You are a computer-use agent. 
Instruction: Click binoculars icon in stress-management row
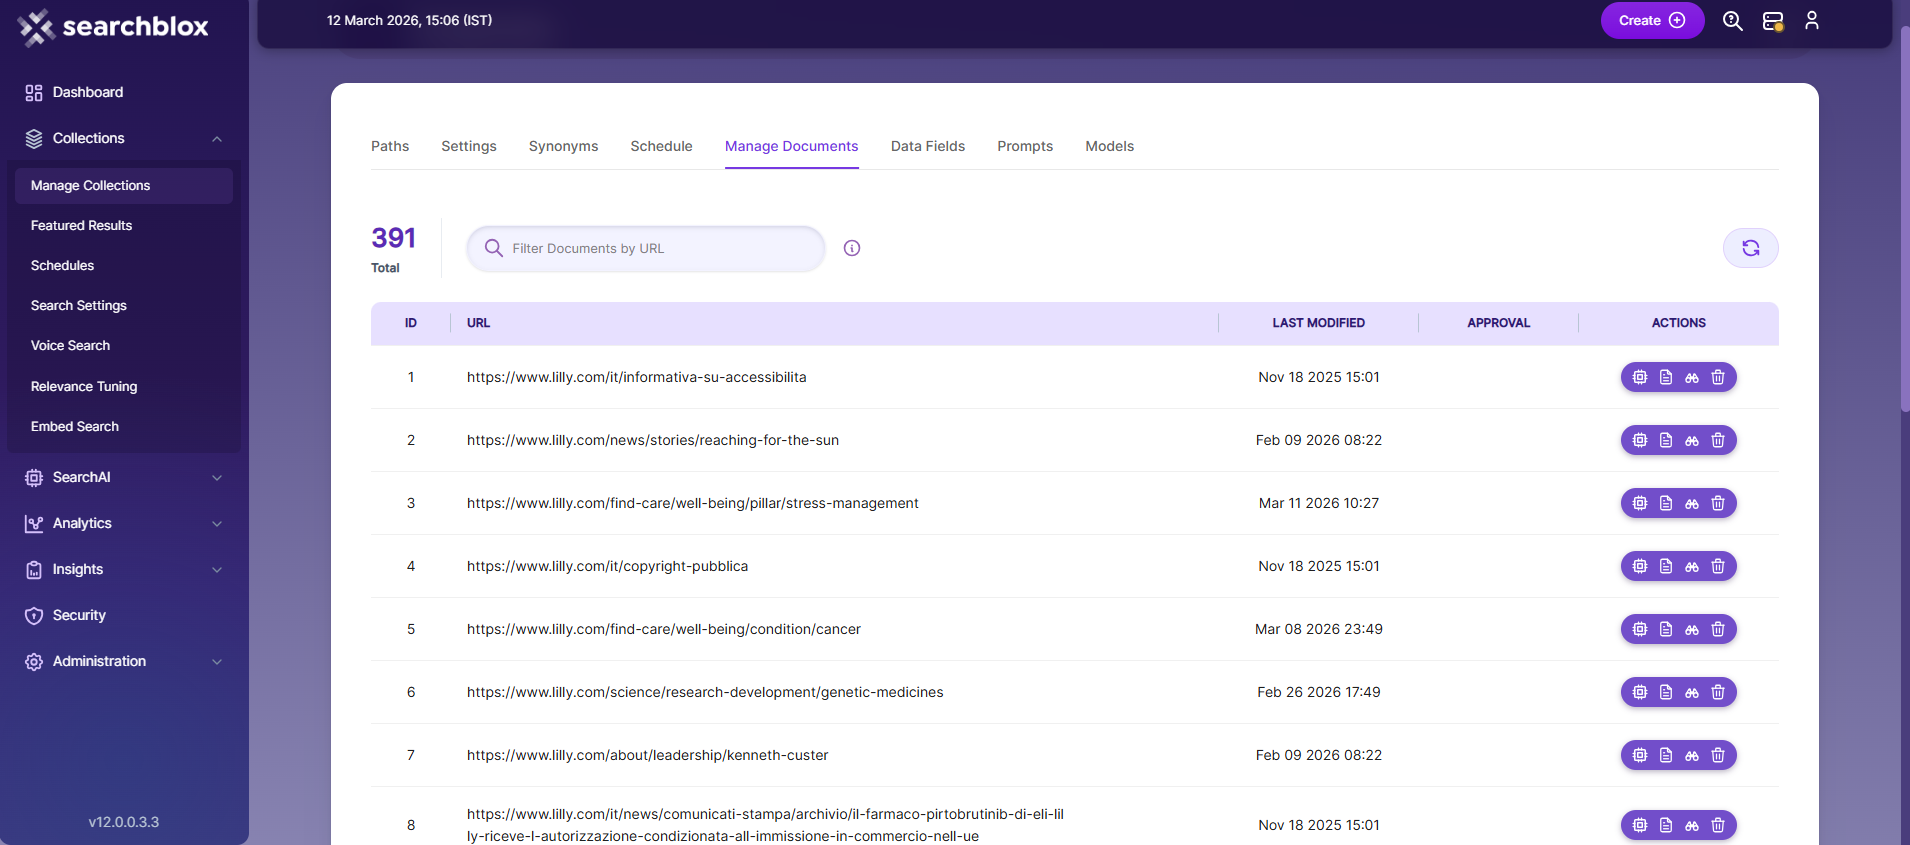[x=1692, y=503]
